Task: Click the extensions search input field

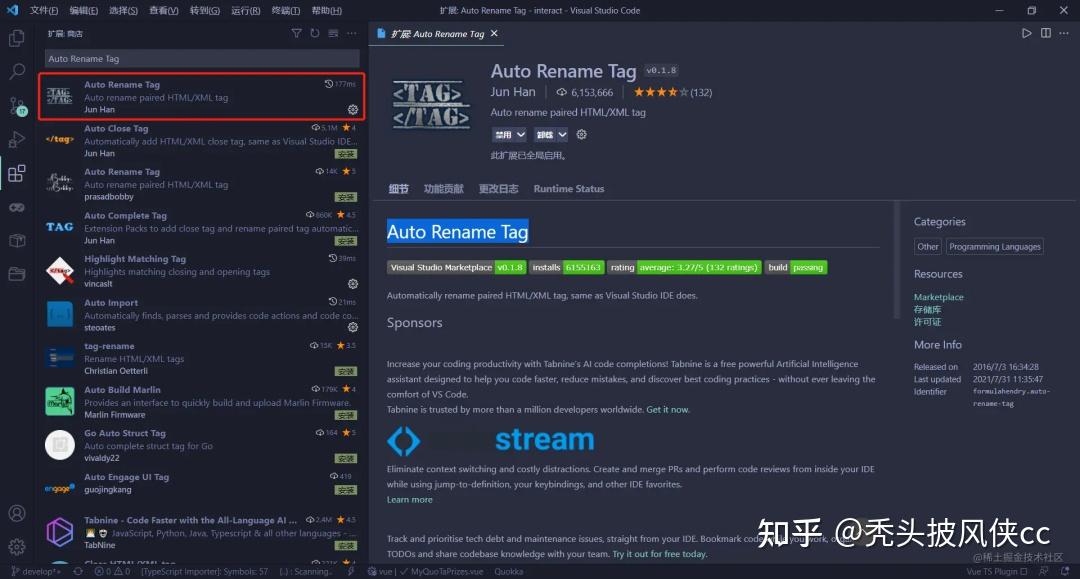Action: click(202, 59)
